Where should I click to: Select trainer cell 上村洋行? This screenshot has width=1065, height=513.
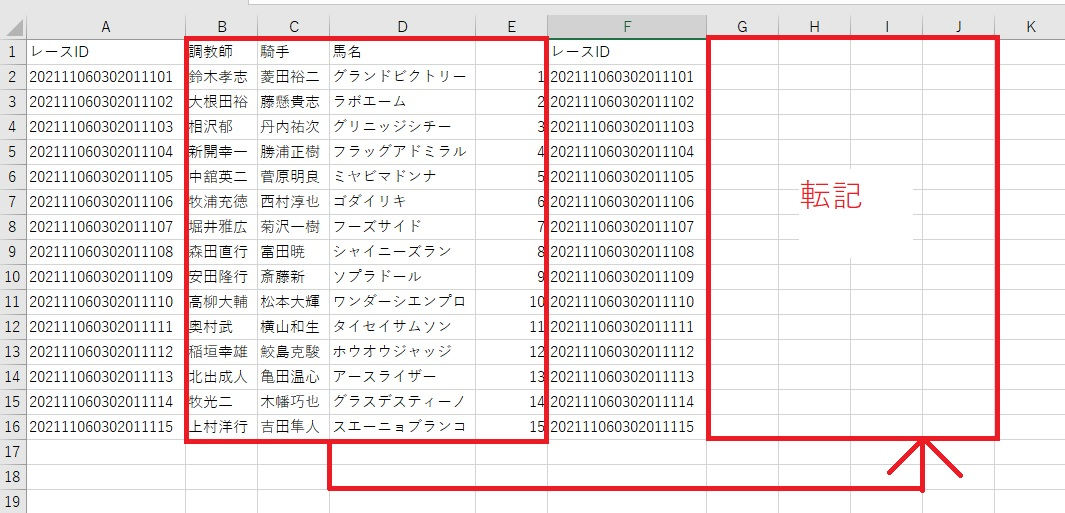(x=221, y=427)
